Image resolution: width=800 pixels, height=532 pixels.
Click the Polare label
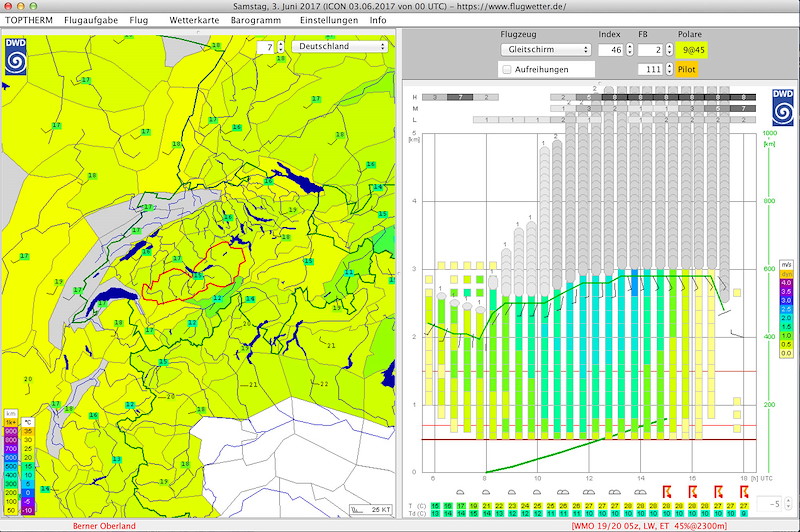coord(690,34)
